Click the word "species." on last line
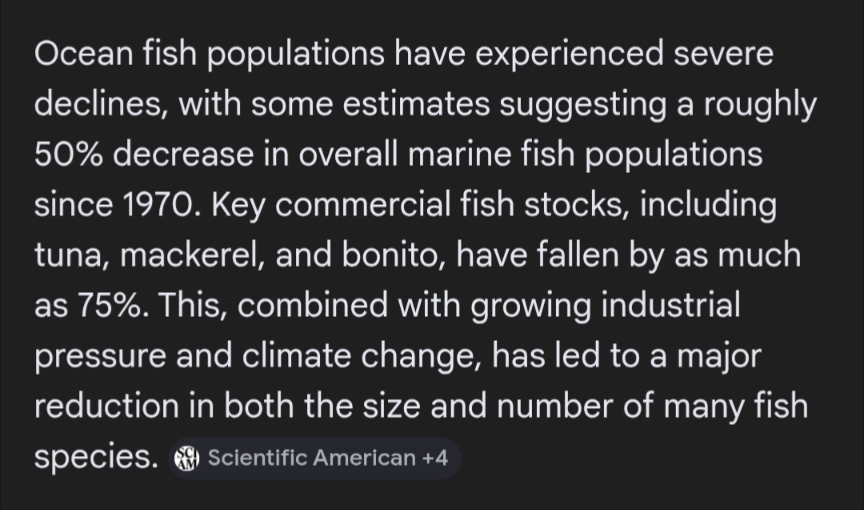This screenshot has height=510, width=864. click(x=96, y=457)
